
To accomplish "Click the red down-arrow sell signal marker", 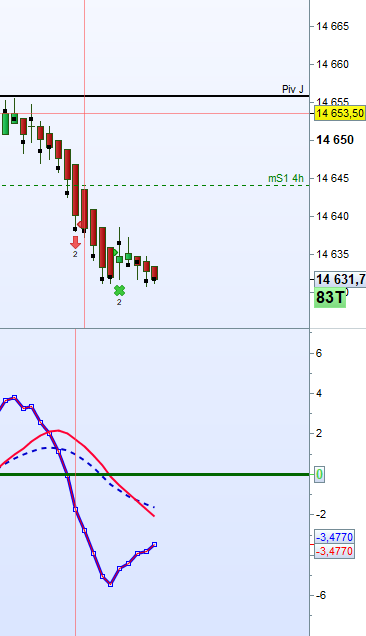I will (75, 243).
